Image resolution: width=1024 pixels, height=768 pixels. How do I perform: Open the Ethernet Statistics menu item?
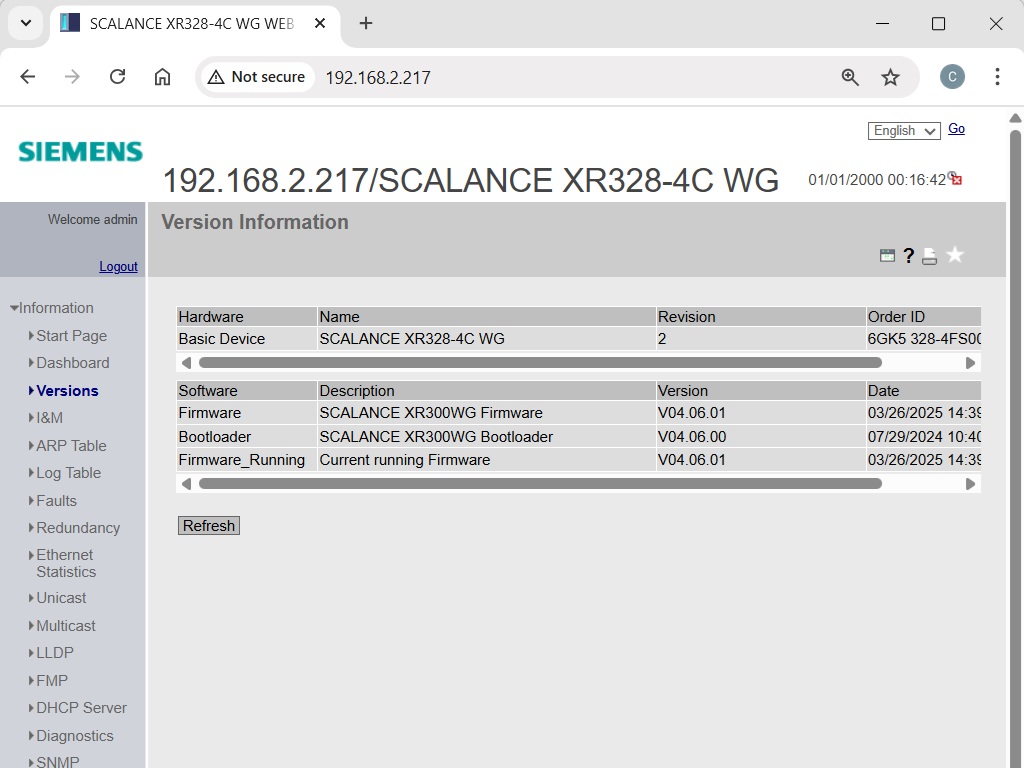point(66,563)
